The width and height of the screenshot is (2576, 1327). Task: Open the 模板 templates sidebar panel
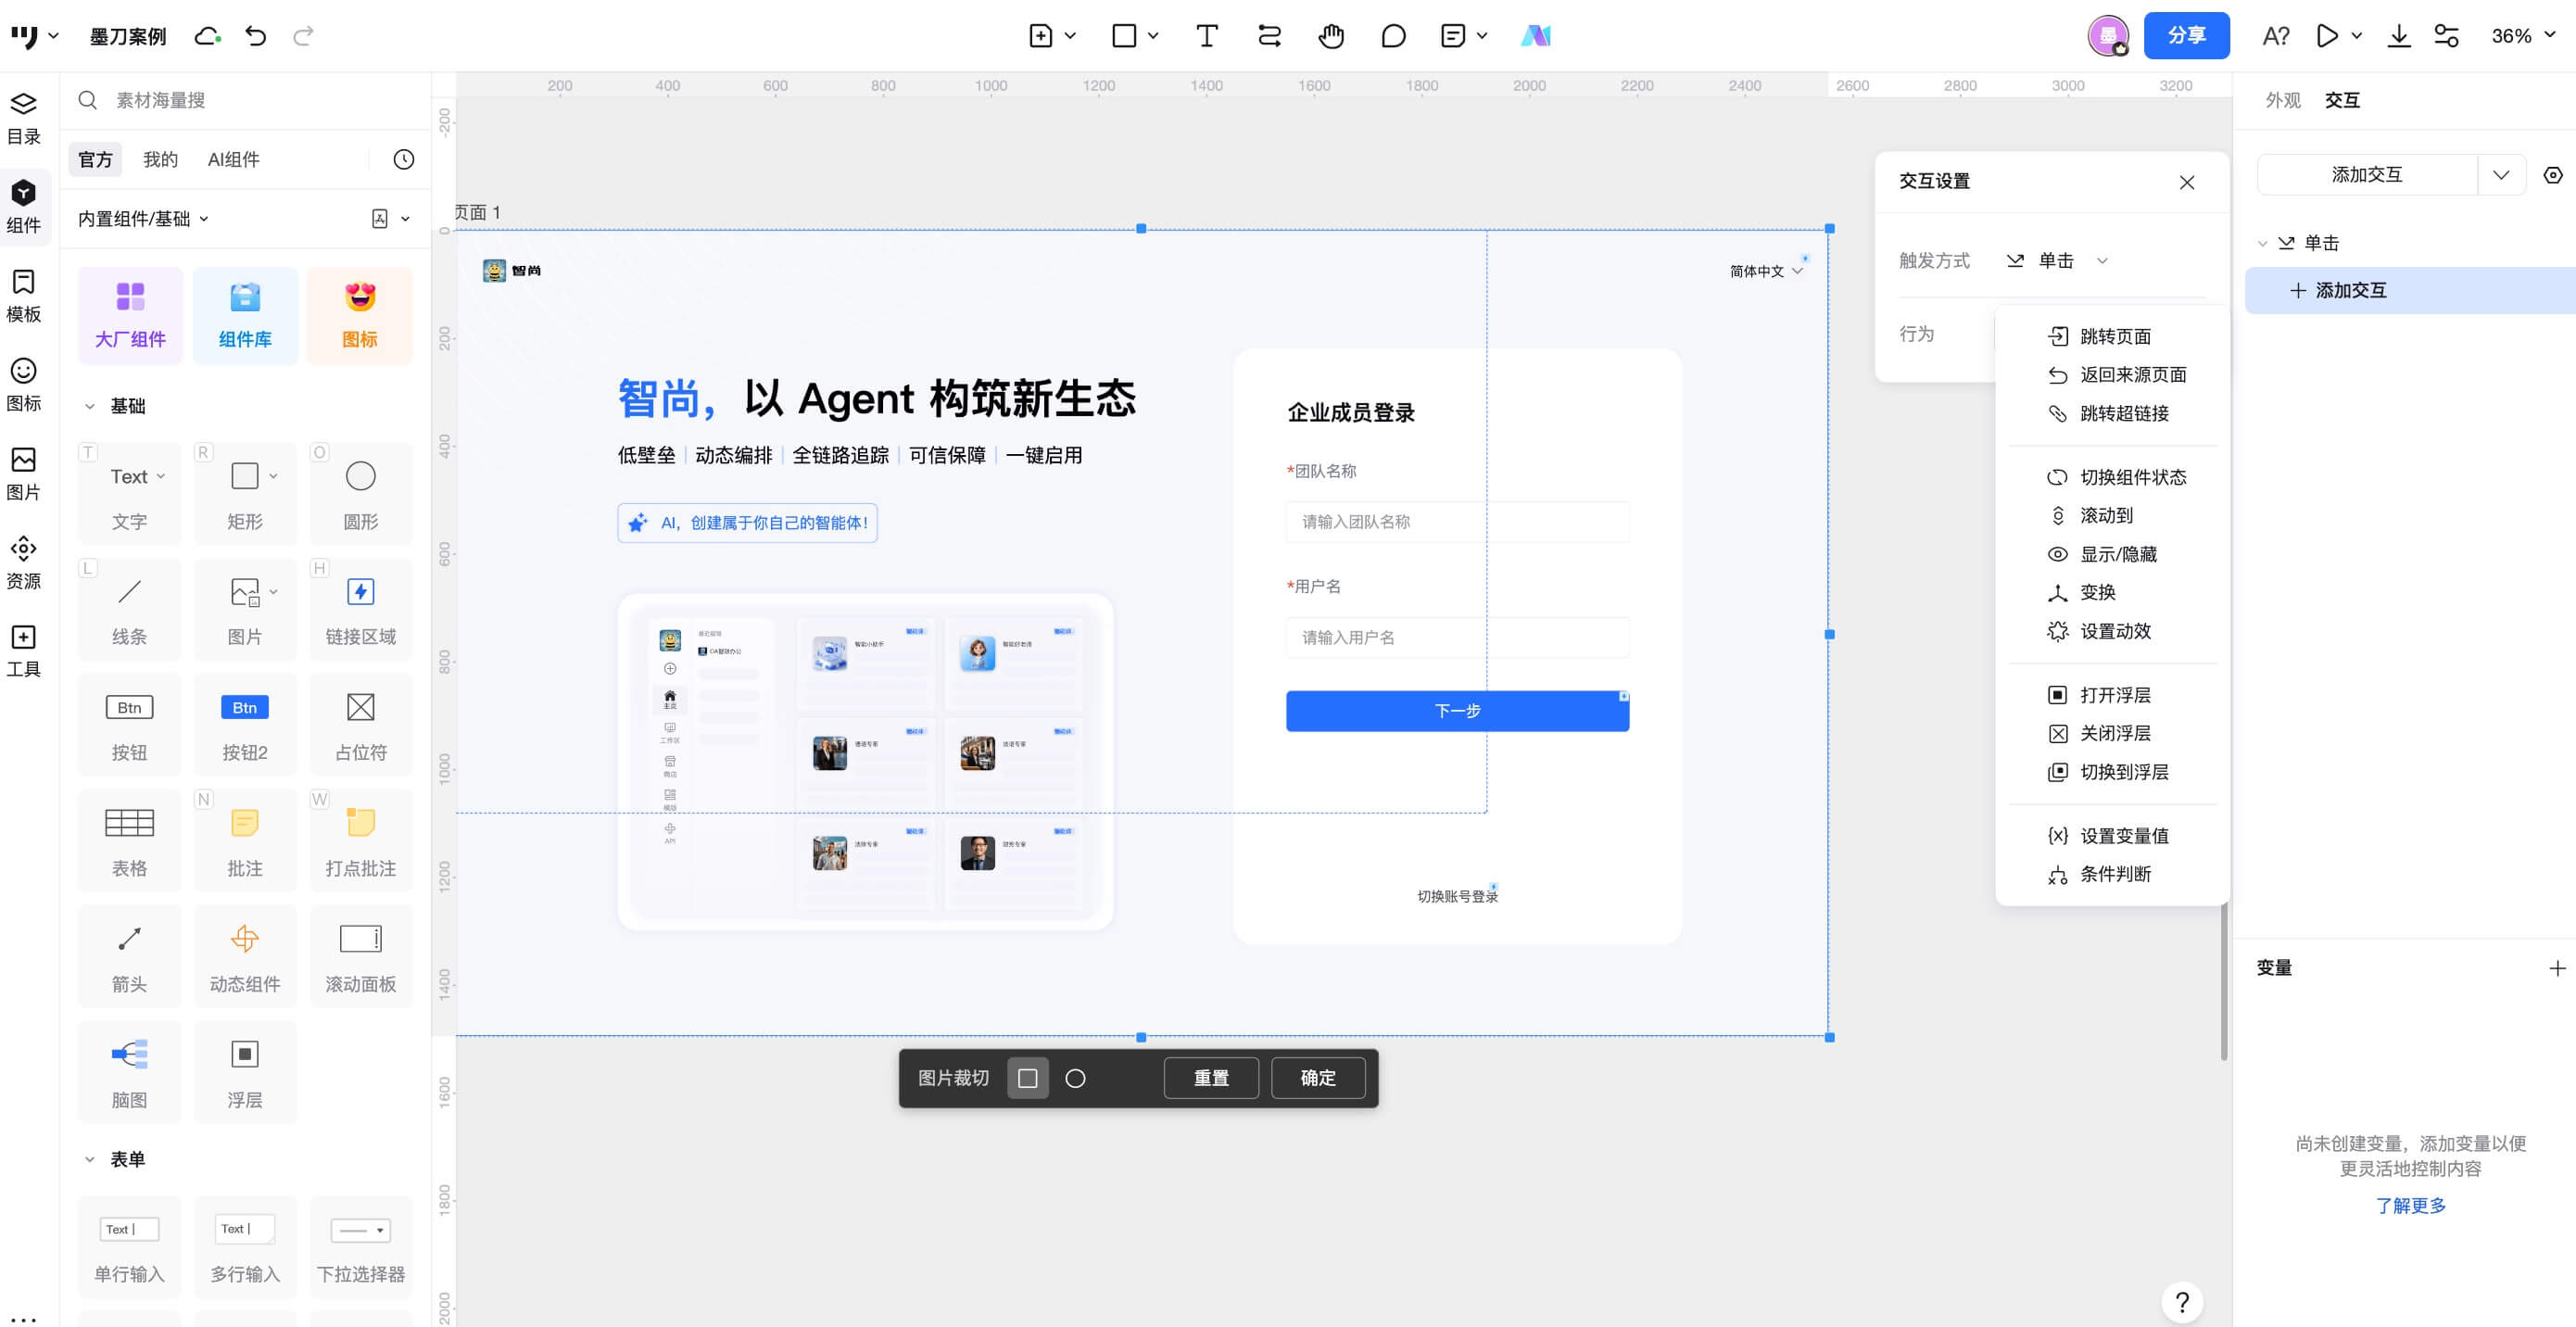pyautogui.click(x=24, y=296)
